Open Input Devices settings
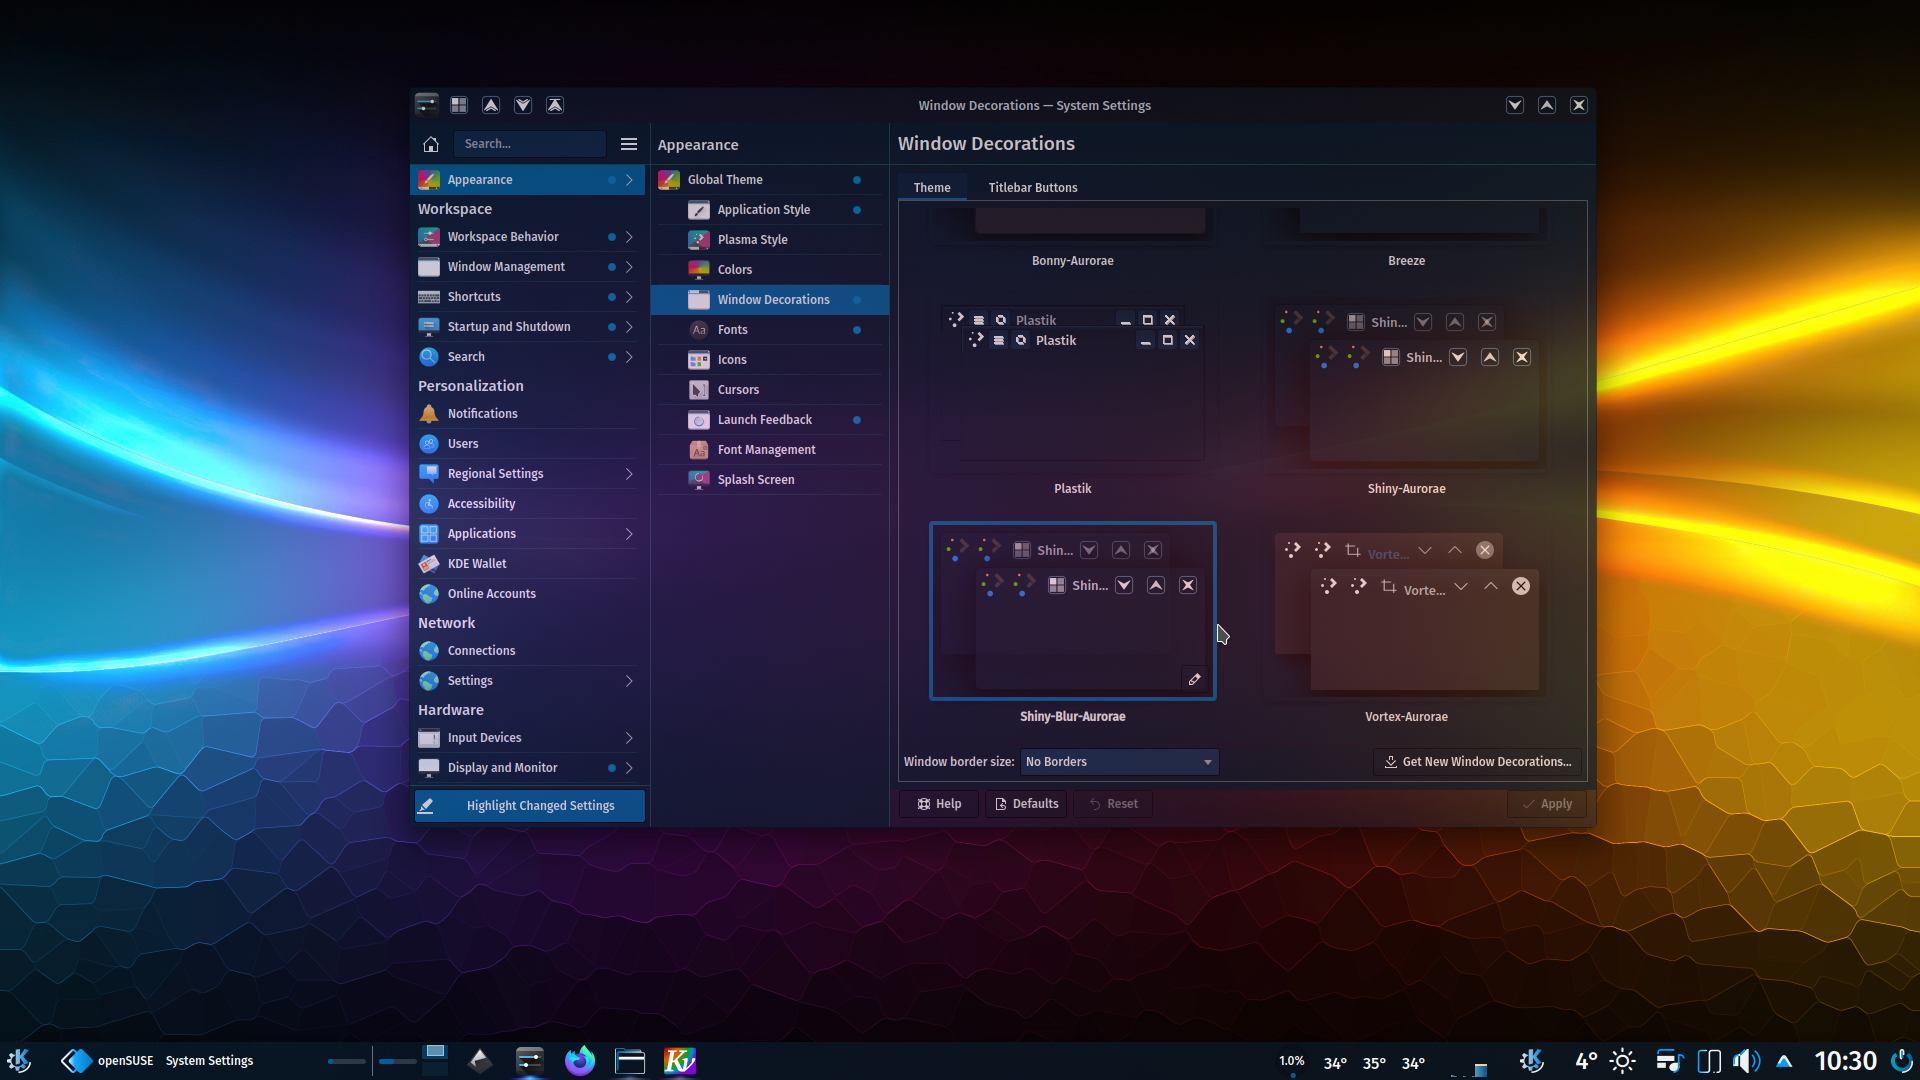 click(527, 738)
